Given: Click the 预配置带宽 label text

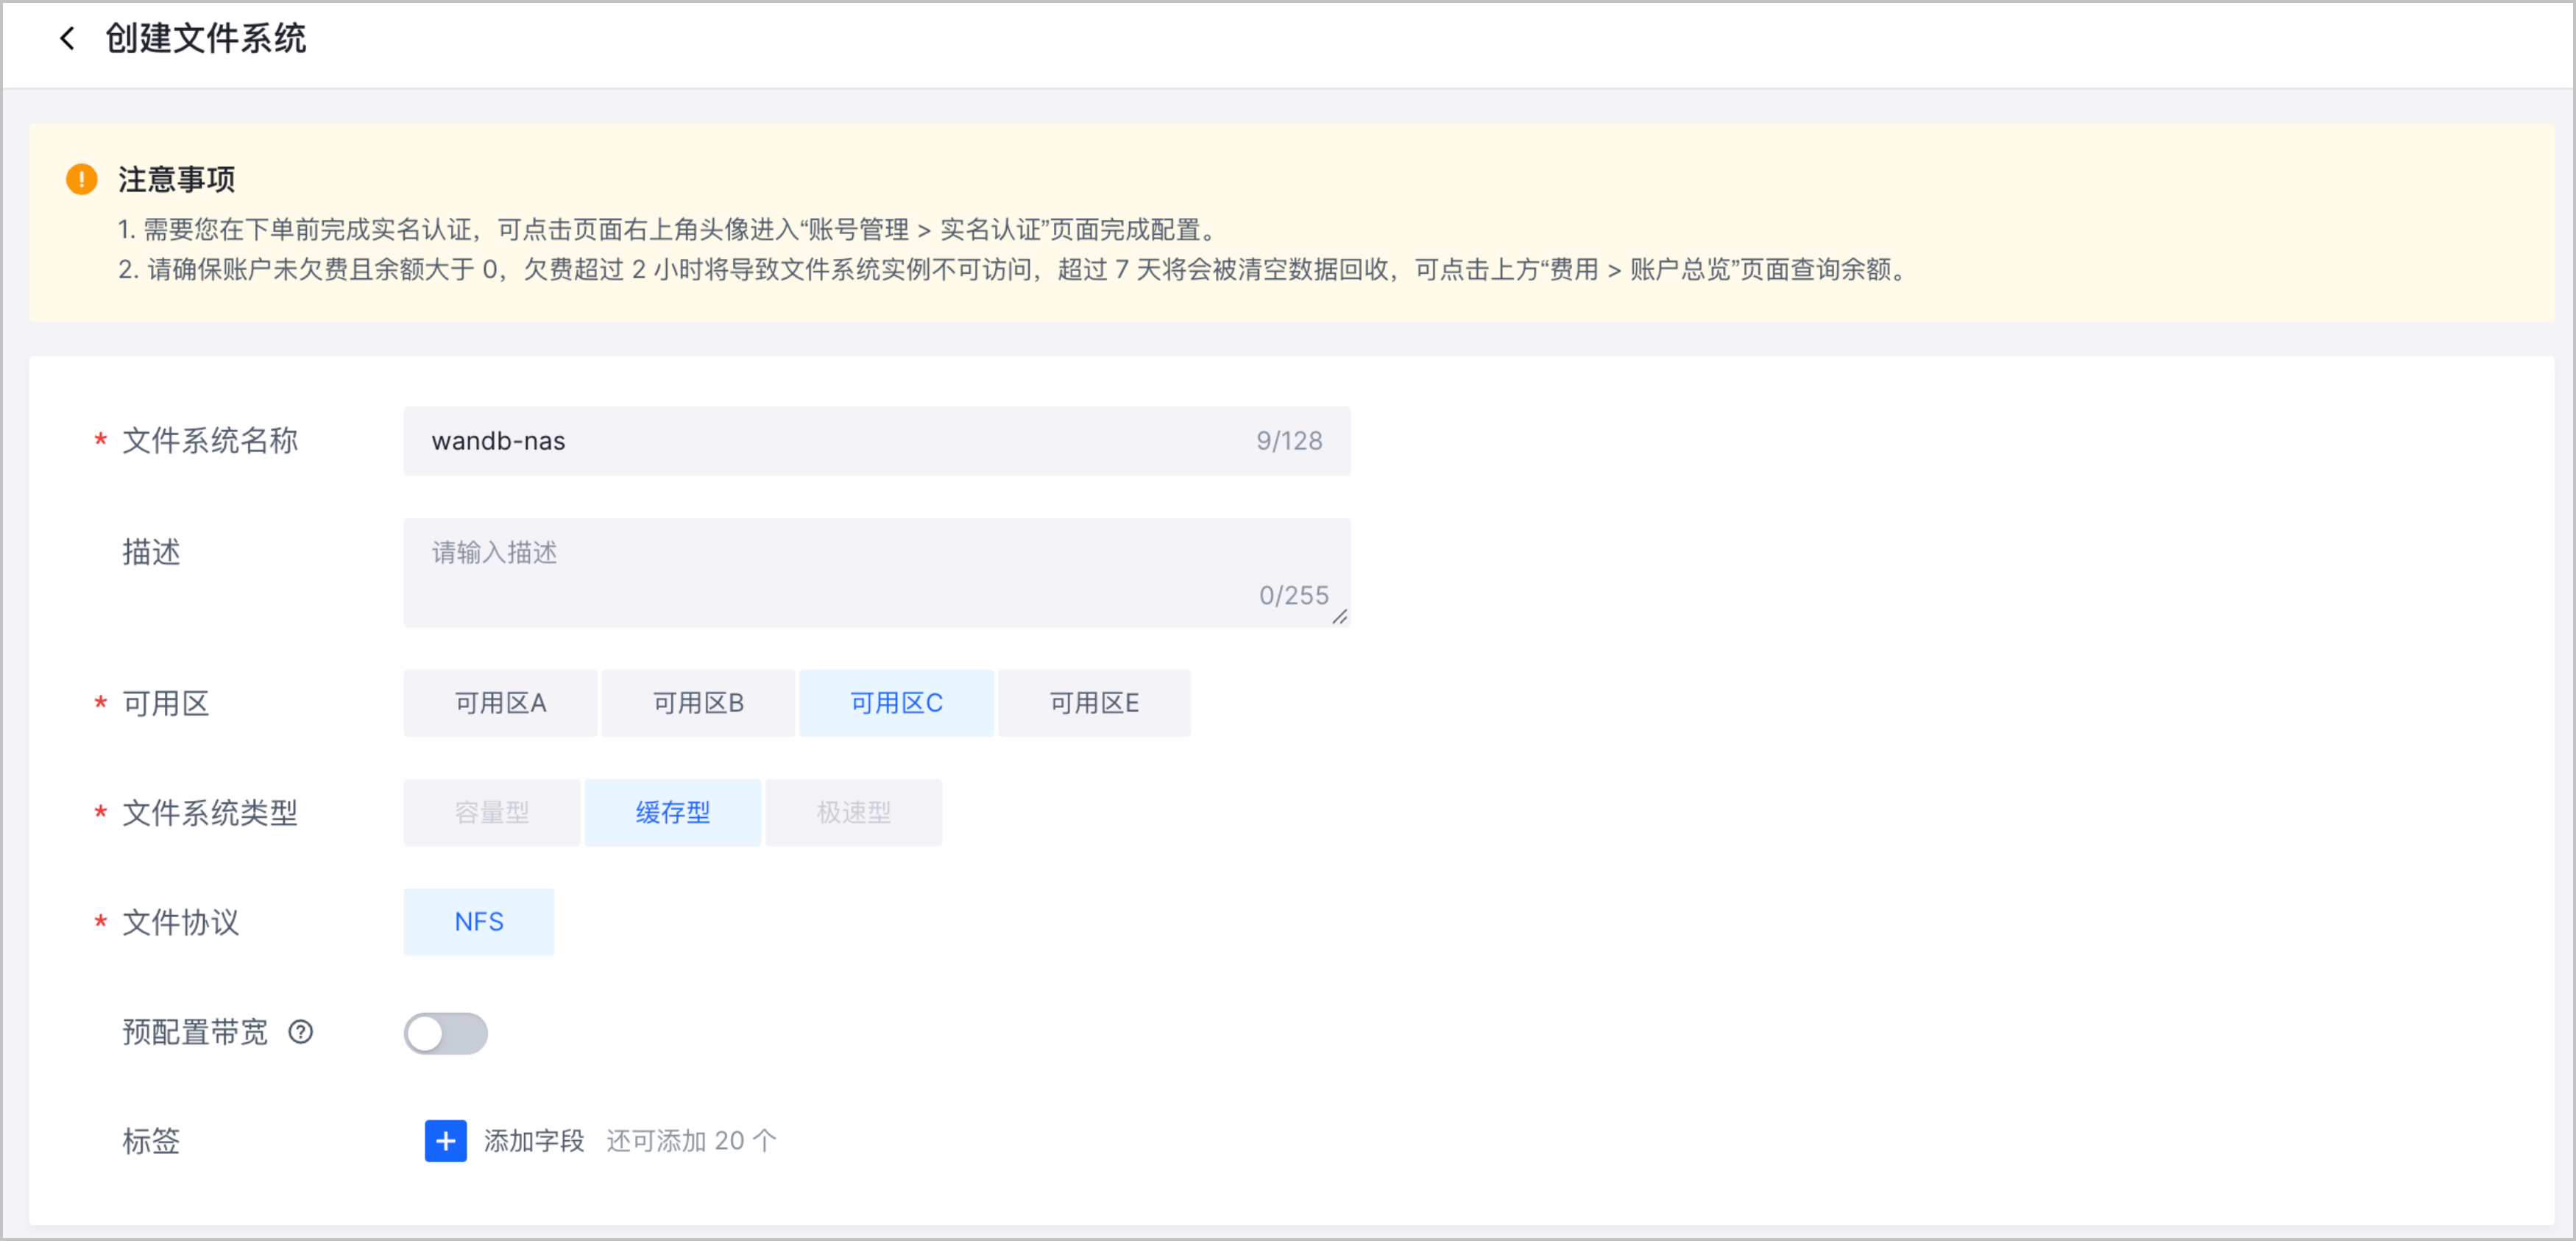Looking at the screenshot, I should [x=195, y=1031].
